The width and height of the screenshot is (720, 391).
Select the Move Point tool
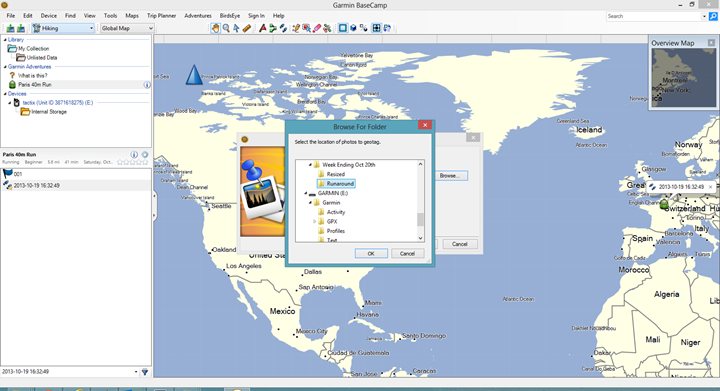tap(306, 28)
